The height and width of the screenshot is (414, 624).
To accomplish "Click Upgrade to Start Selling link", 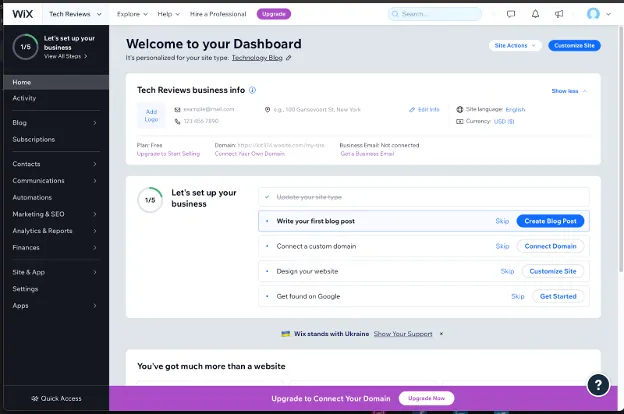I will coord(168,154).
